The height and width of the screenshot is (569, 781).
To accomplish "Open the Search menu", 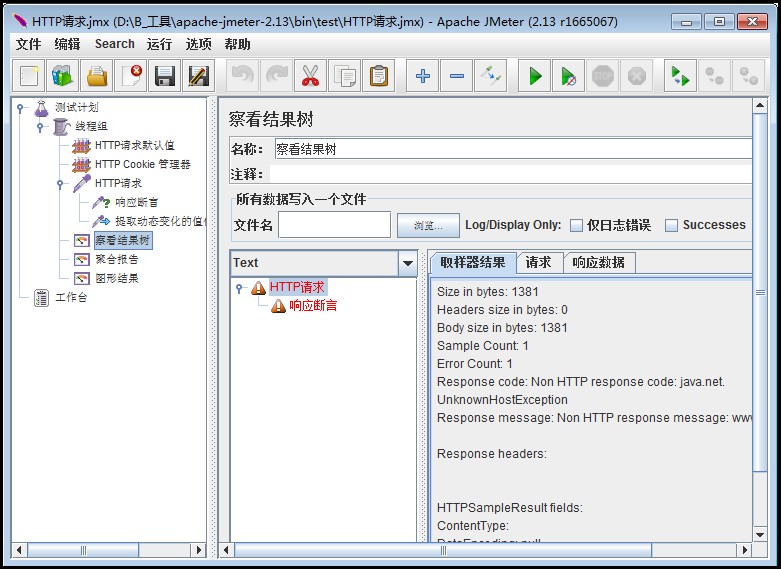I will (x=115, y=44).
